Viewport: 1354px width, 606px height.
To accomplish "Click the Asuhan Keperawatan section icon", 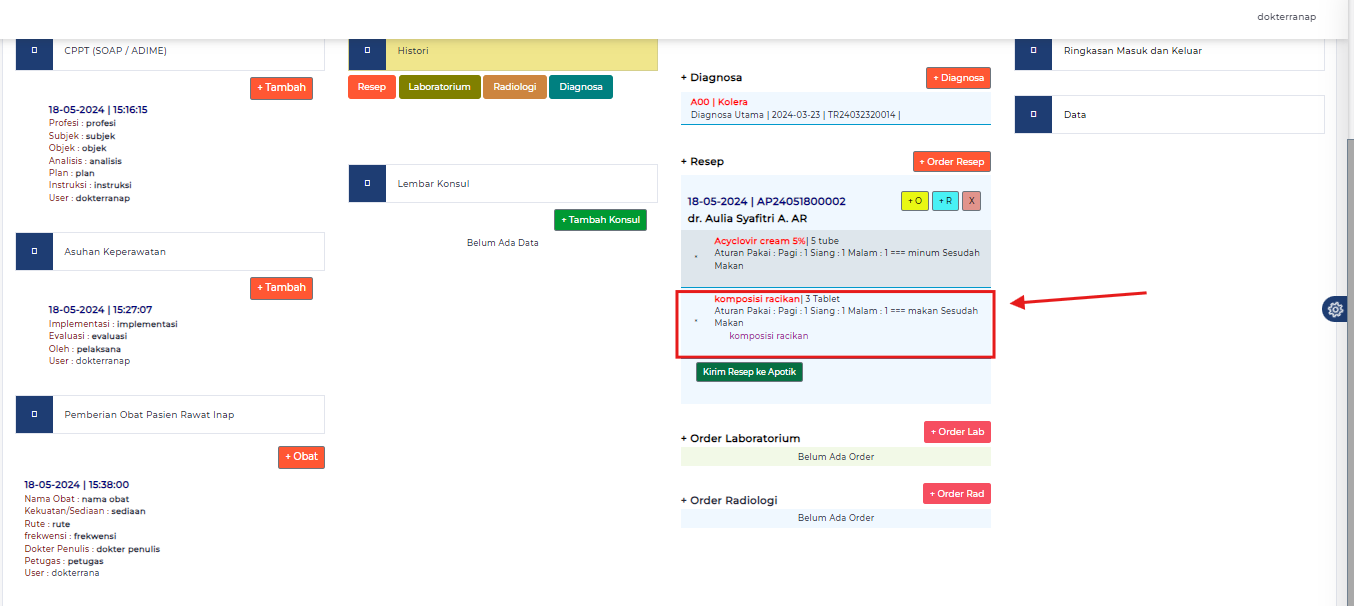I will (34, 251).
